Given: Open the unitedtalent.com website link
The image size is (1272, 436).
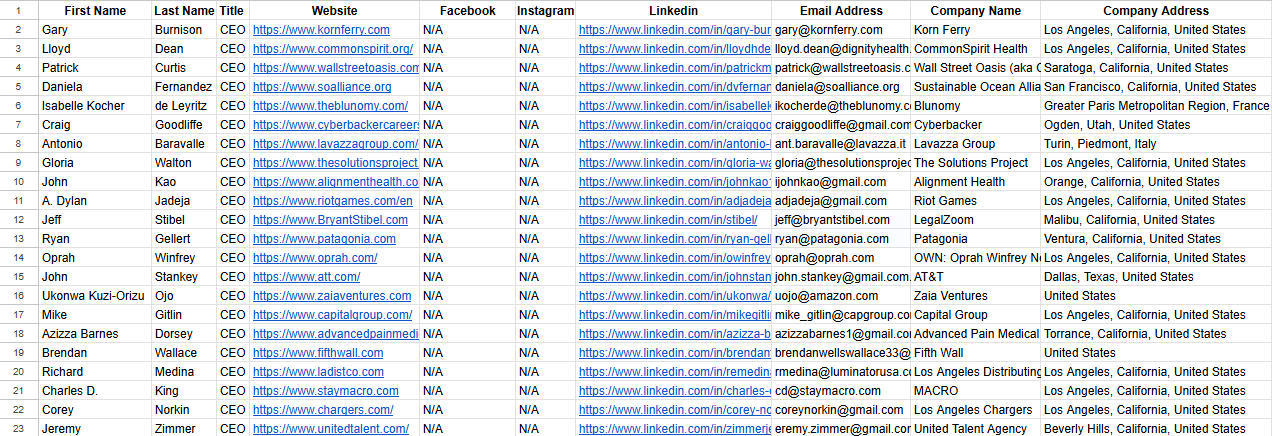Looking at the screenshot, I should click(330, 429).
